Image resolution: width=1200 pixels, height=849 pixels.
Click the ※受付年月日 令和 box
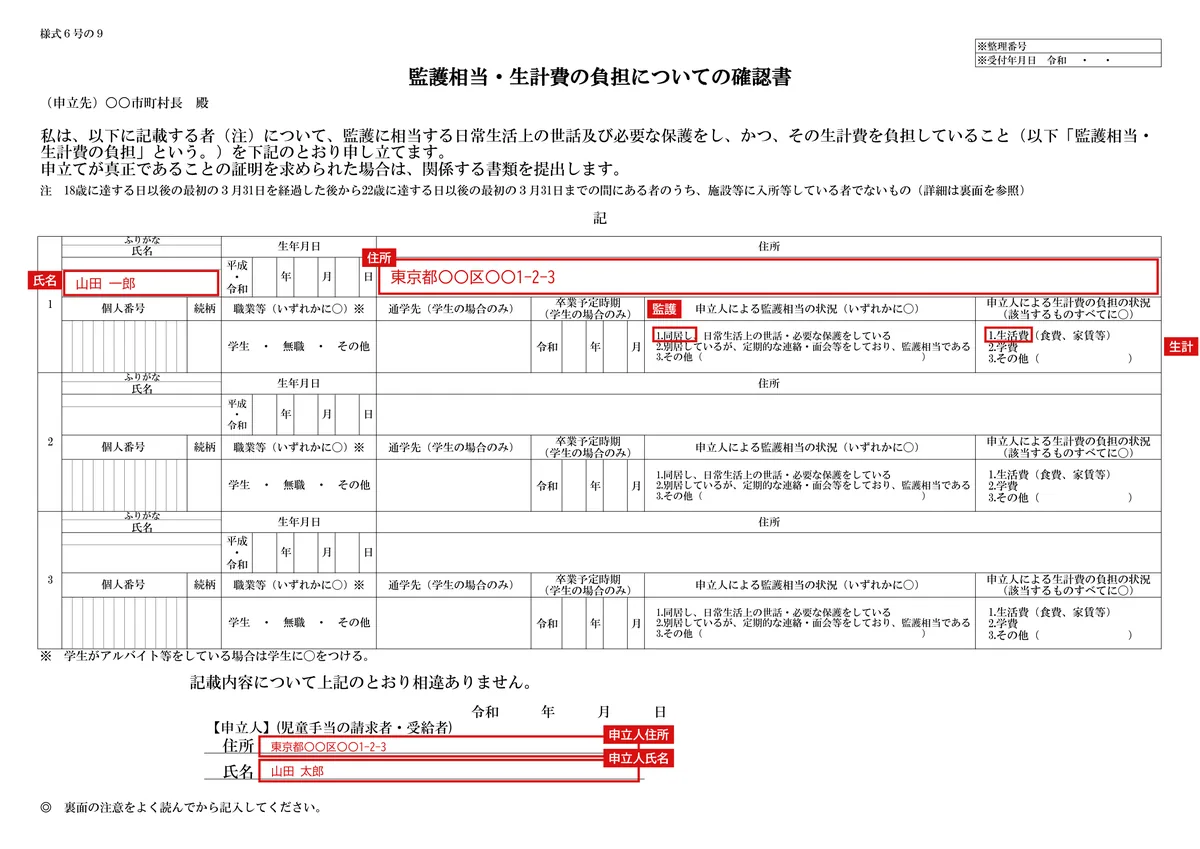pyautogui.click(x=1067, y=60)
